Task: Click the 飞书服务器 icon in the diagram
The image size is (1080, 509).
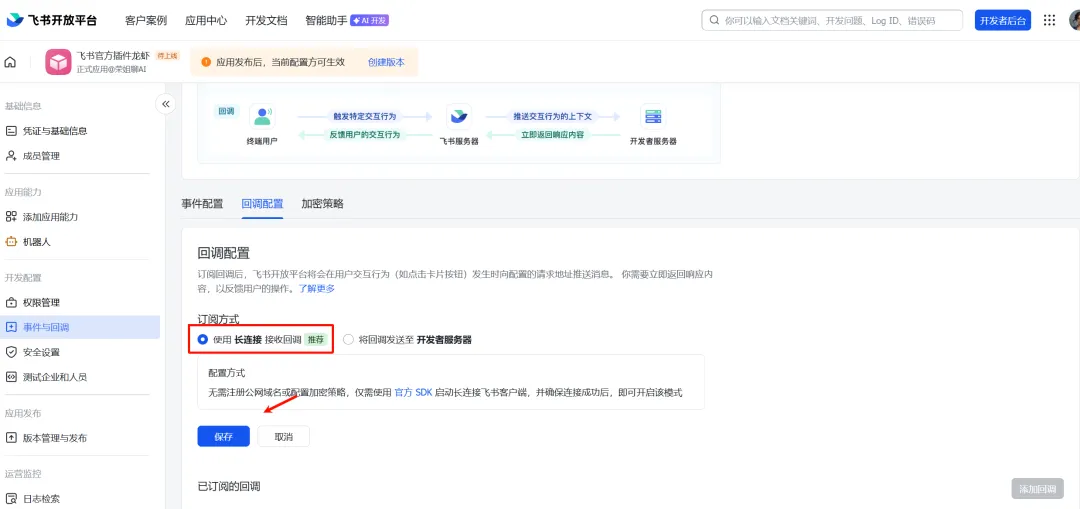Action: (x=459, y=116)
